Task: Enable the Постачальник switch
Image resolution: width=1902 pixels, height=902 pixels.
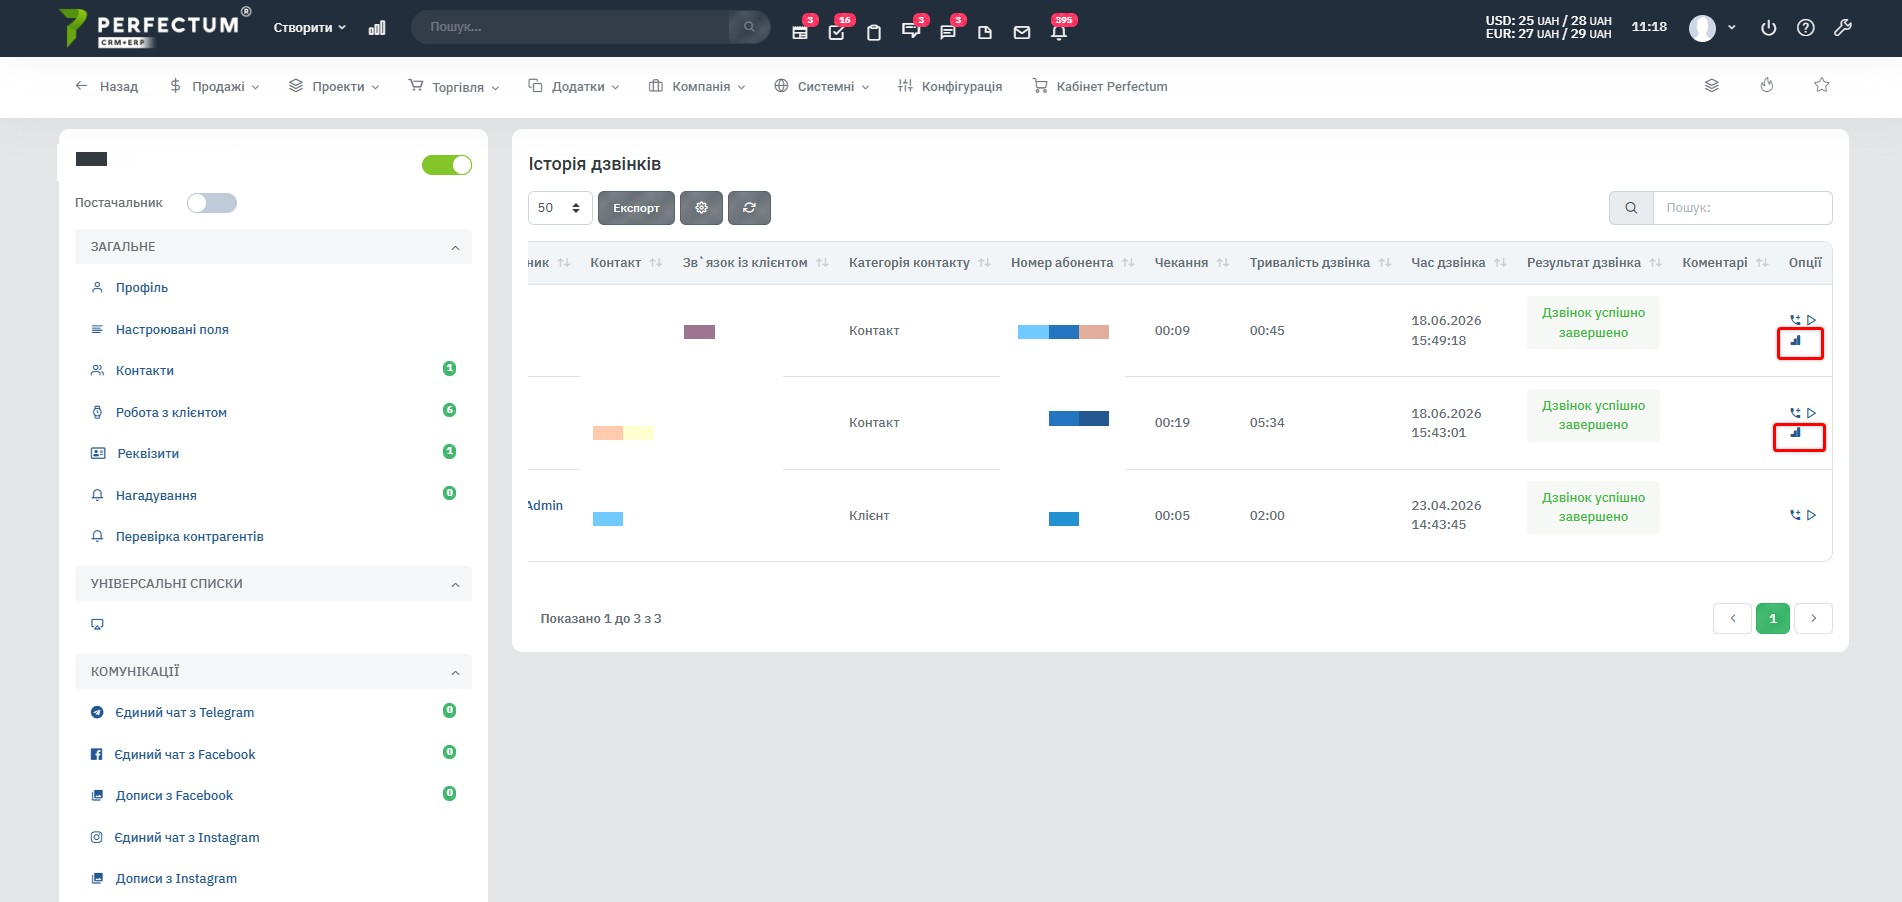Action: point(212,203)
